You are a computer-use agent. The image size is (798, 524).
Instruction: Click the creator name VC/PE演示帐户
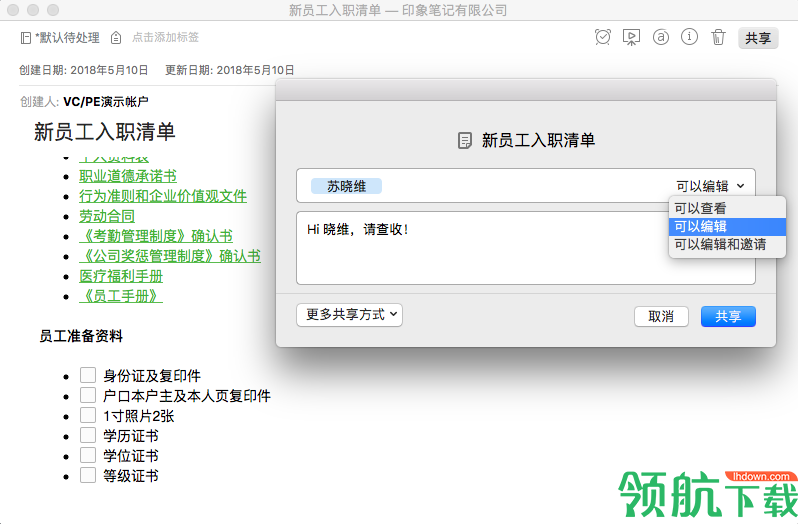[x=106, y=102]
